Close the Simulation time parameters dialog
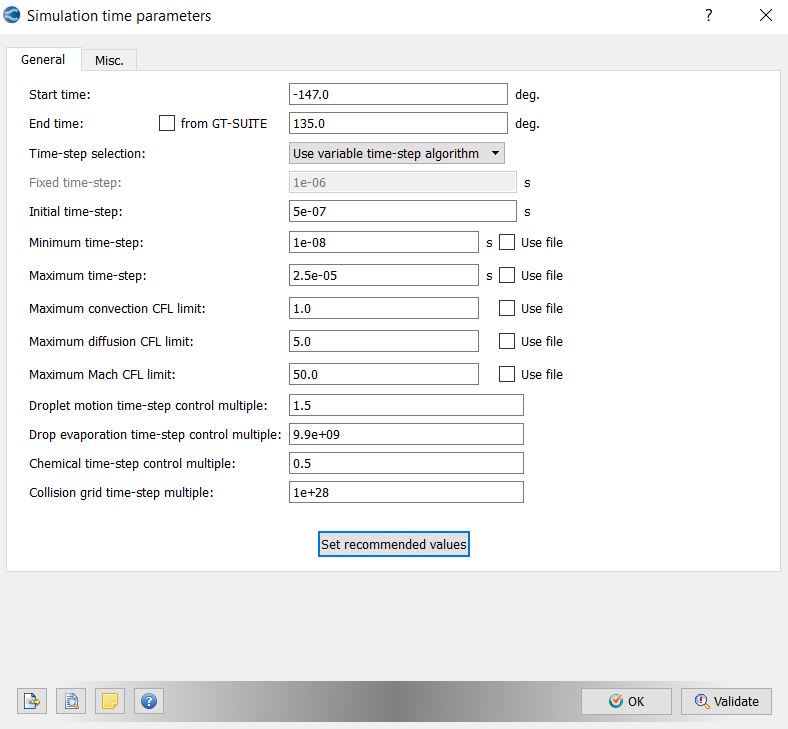Screen dimensions: 788x729 766,16
